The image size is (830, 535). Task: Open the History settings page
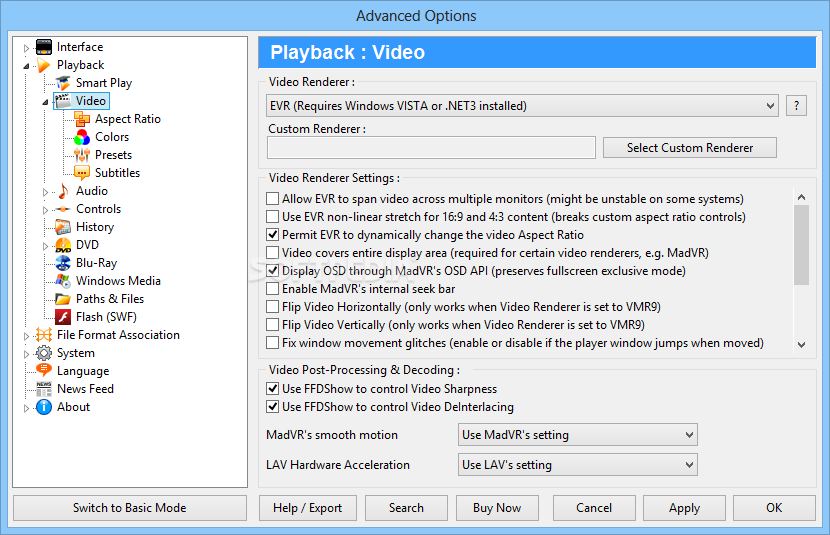[x=95, y=227]
